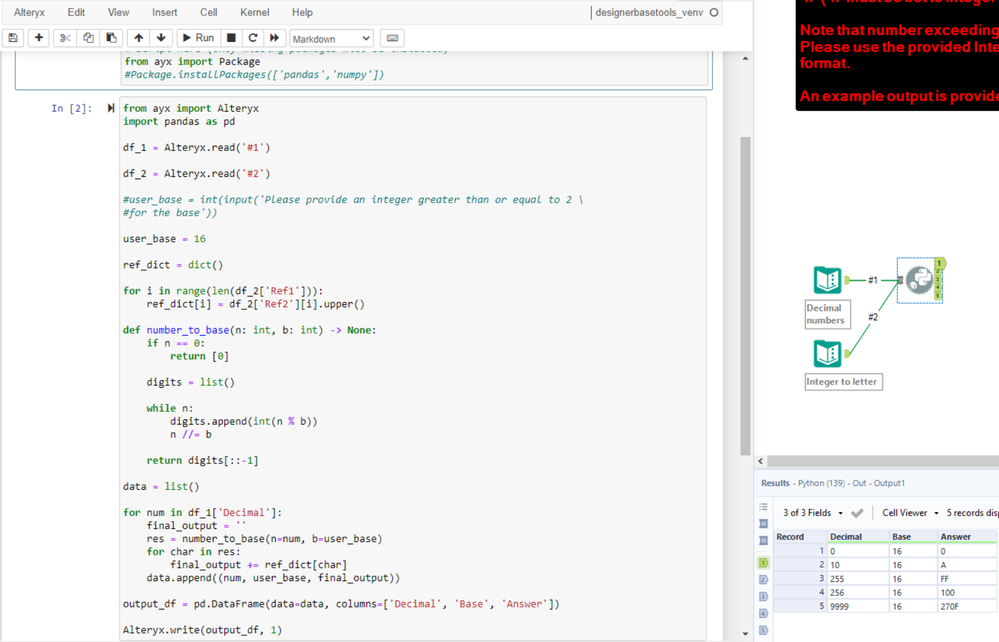Select the Integer to letter input tool
This screenshot has height=642, width=999.
click(x=827, y=354)
